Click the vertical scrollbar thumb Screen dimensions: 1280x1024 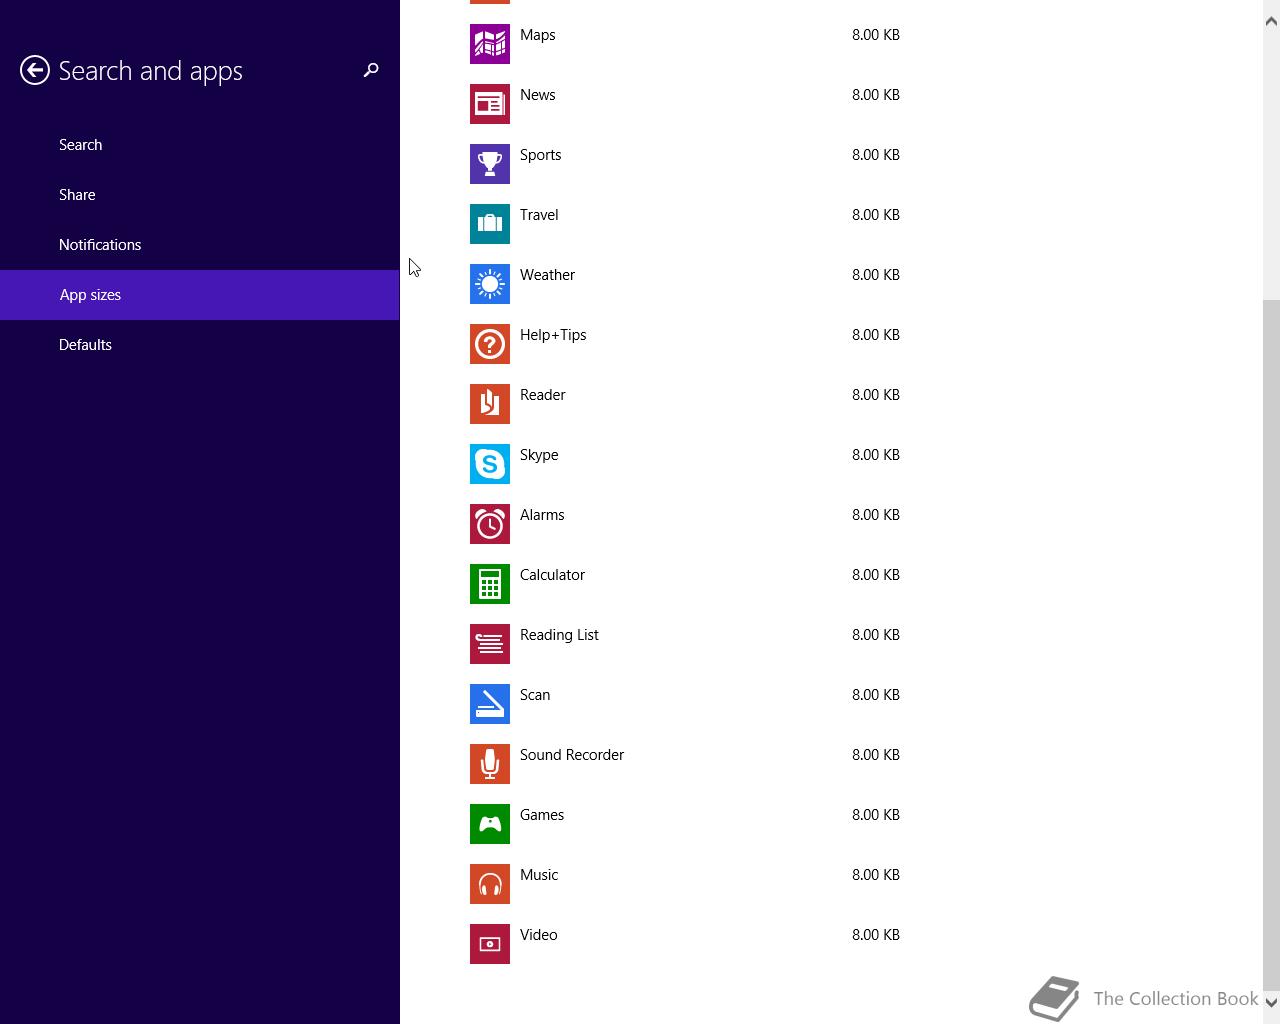1271,645
